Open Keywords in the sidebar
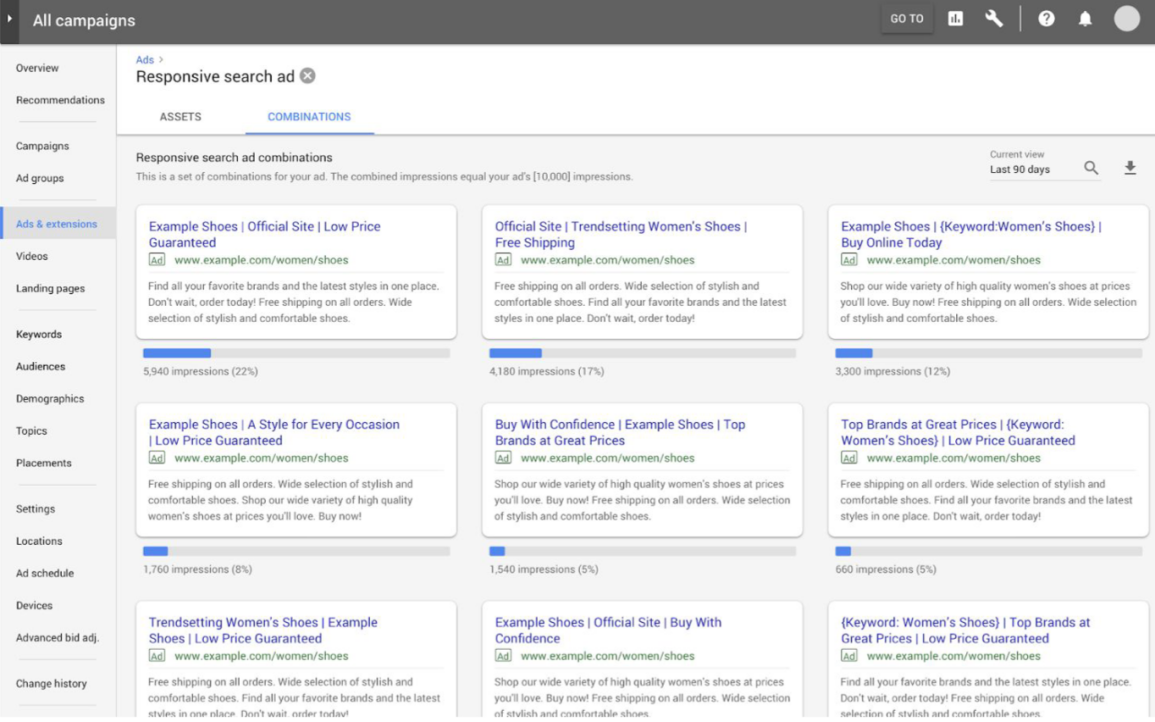Image resolution: width=1155 pixels, height=722 pixels. tap(39, 334)
